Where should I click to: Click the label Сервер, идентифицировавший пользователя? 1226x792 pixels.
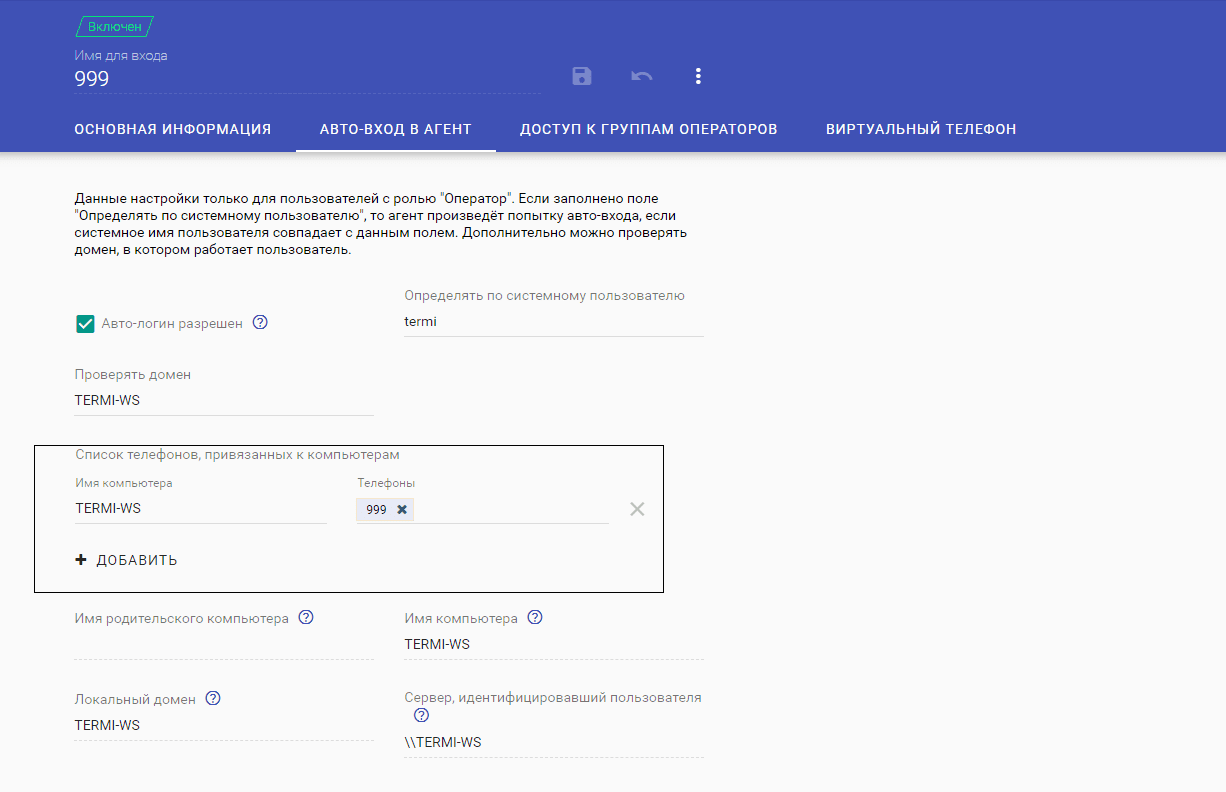coord(553,697)
